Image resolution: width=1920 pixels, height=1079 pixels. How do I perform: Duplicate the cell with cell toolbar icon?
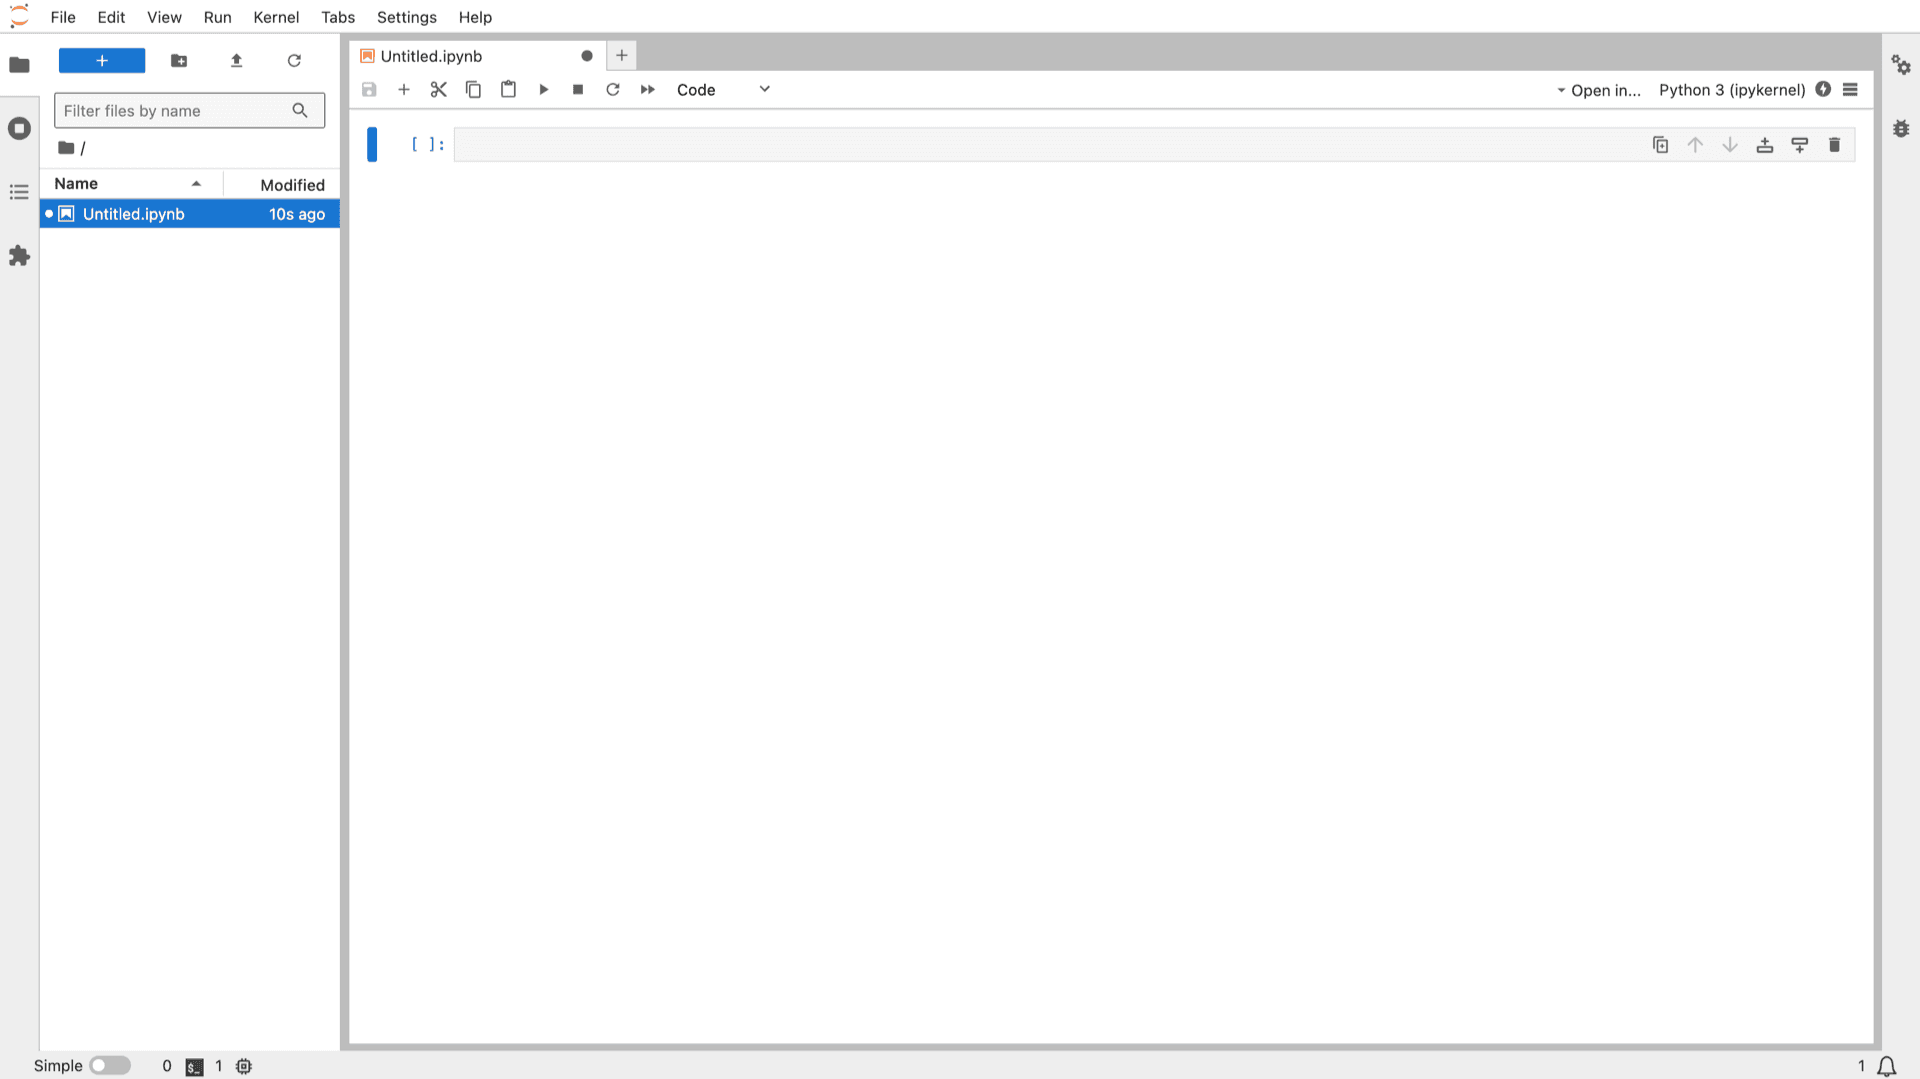1660,145
